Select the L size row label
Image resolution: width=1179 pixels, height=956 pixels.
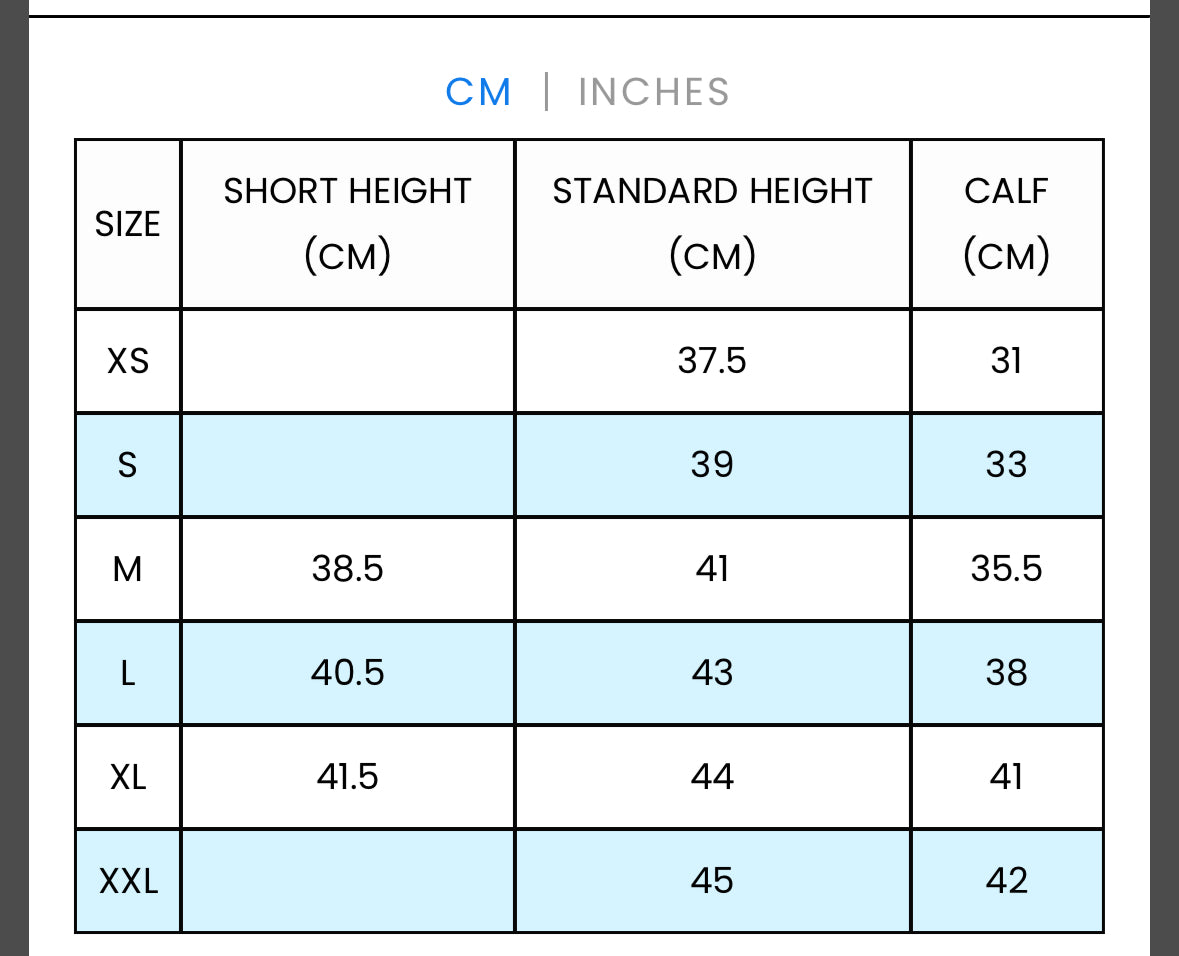[x=128, y=673]
